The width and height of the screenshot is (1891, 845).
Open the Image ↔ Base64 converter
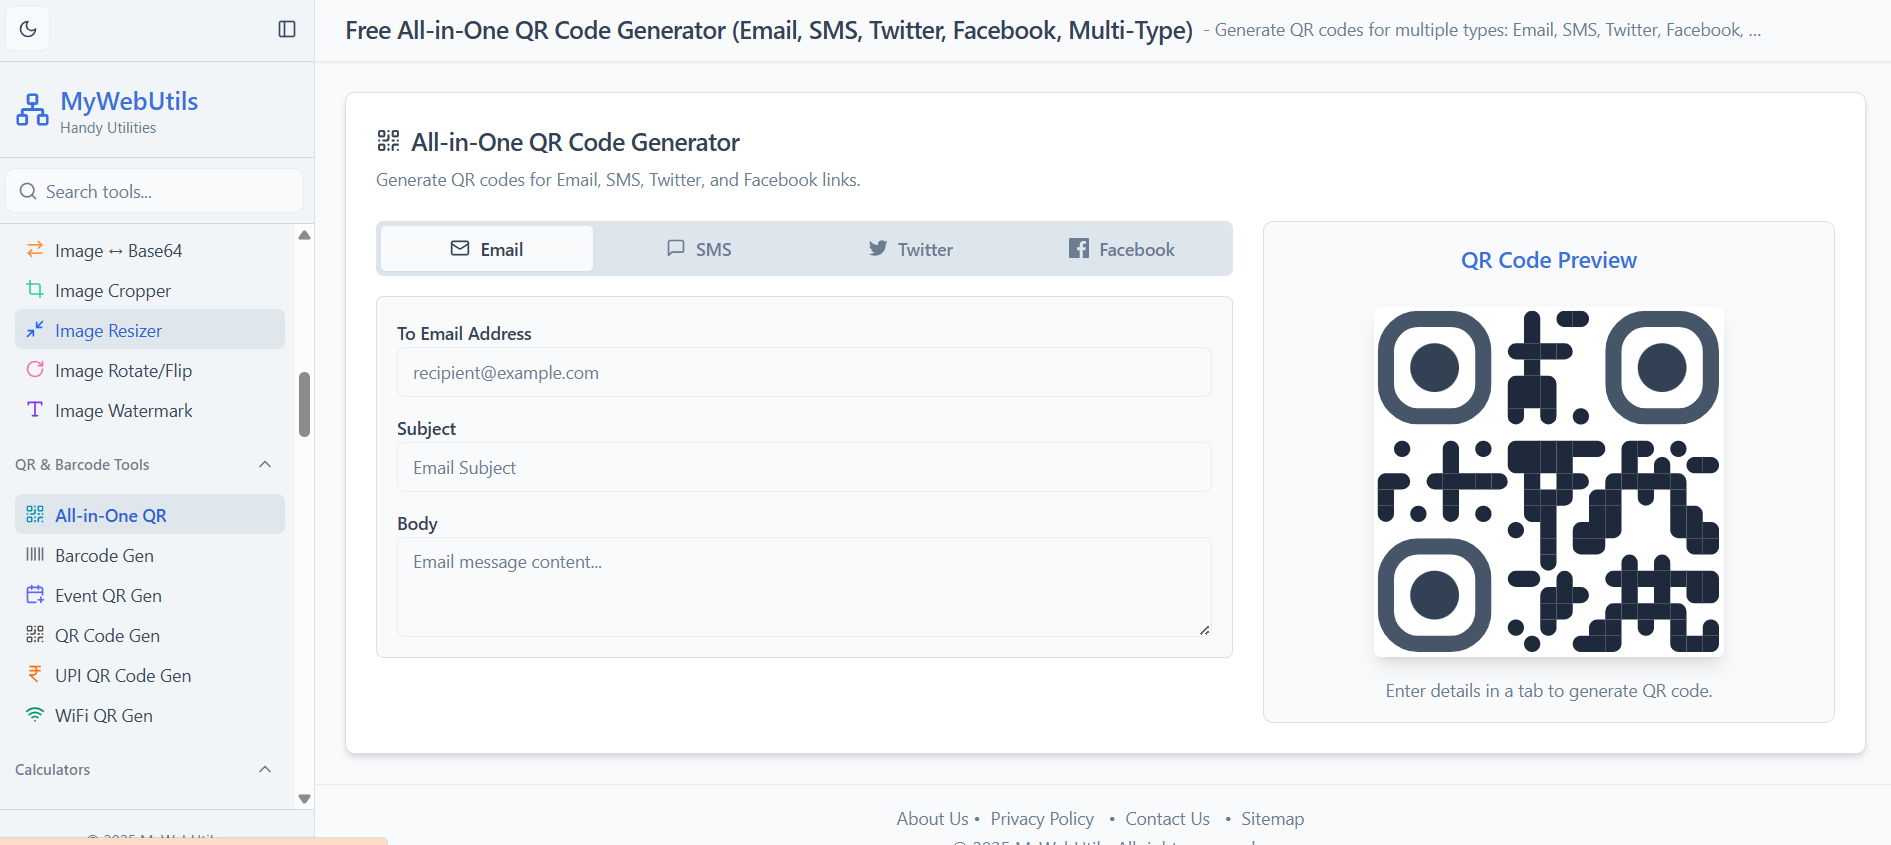pos(118,251)
